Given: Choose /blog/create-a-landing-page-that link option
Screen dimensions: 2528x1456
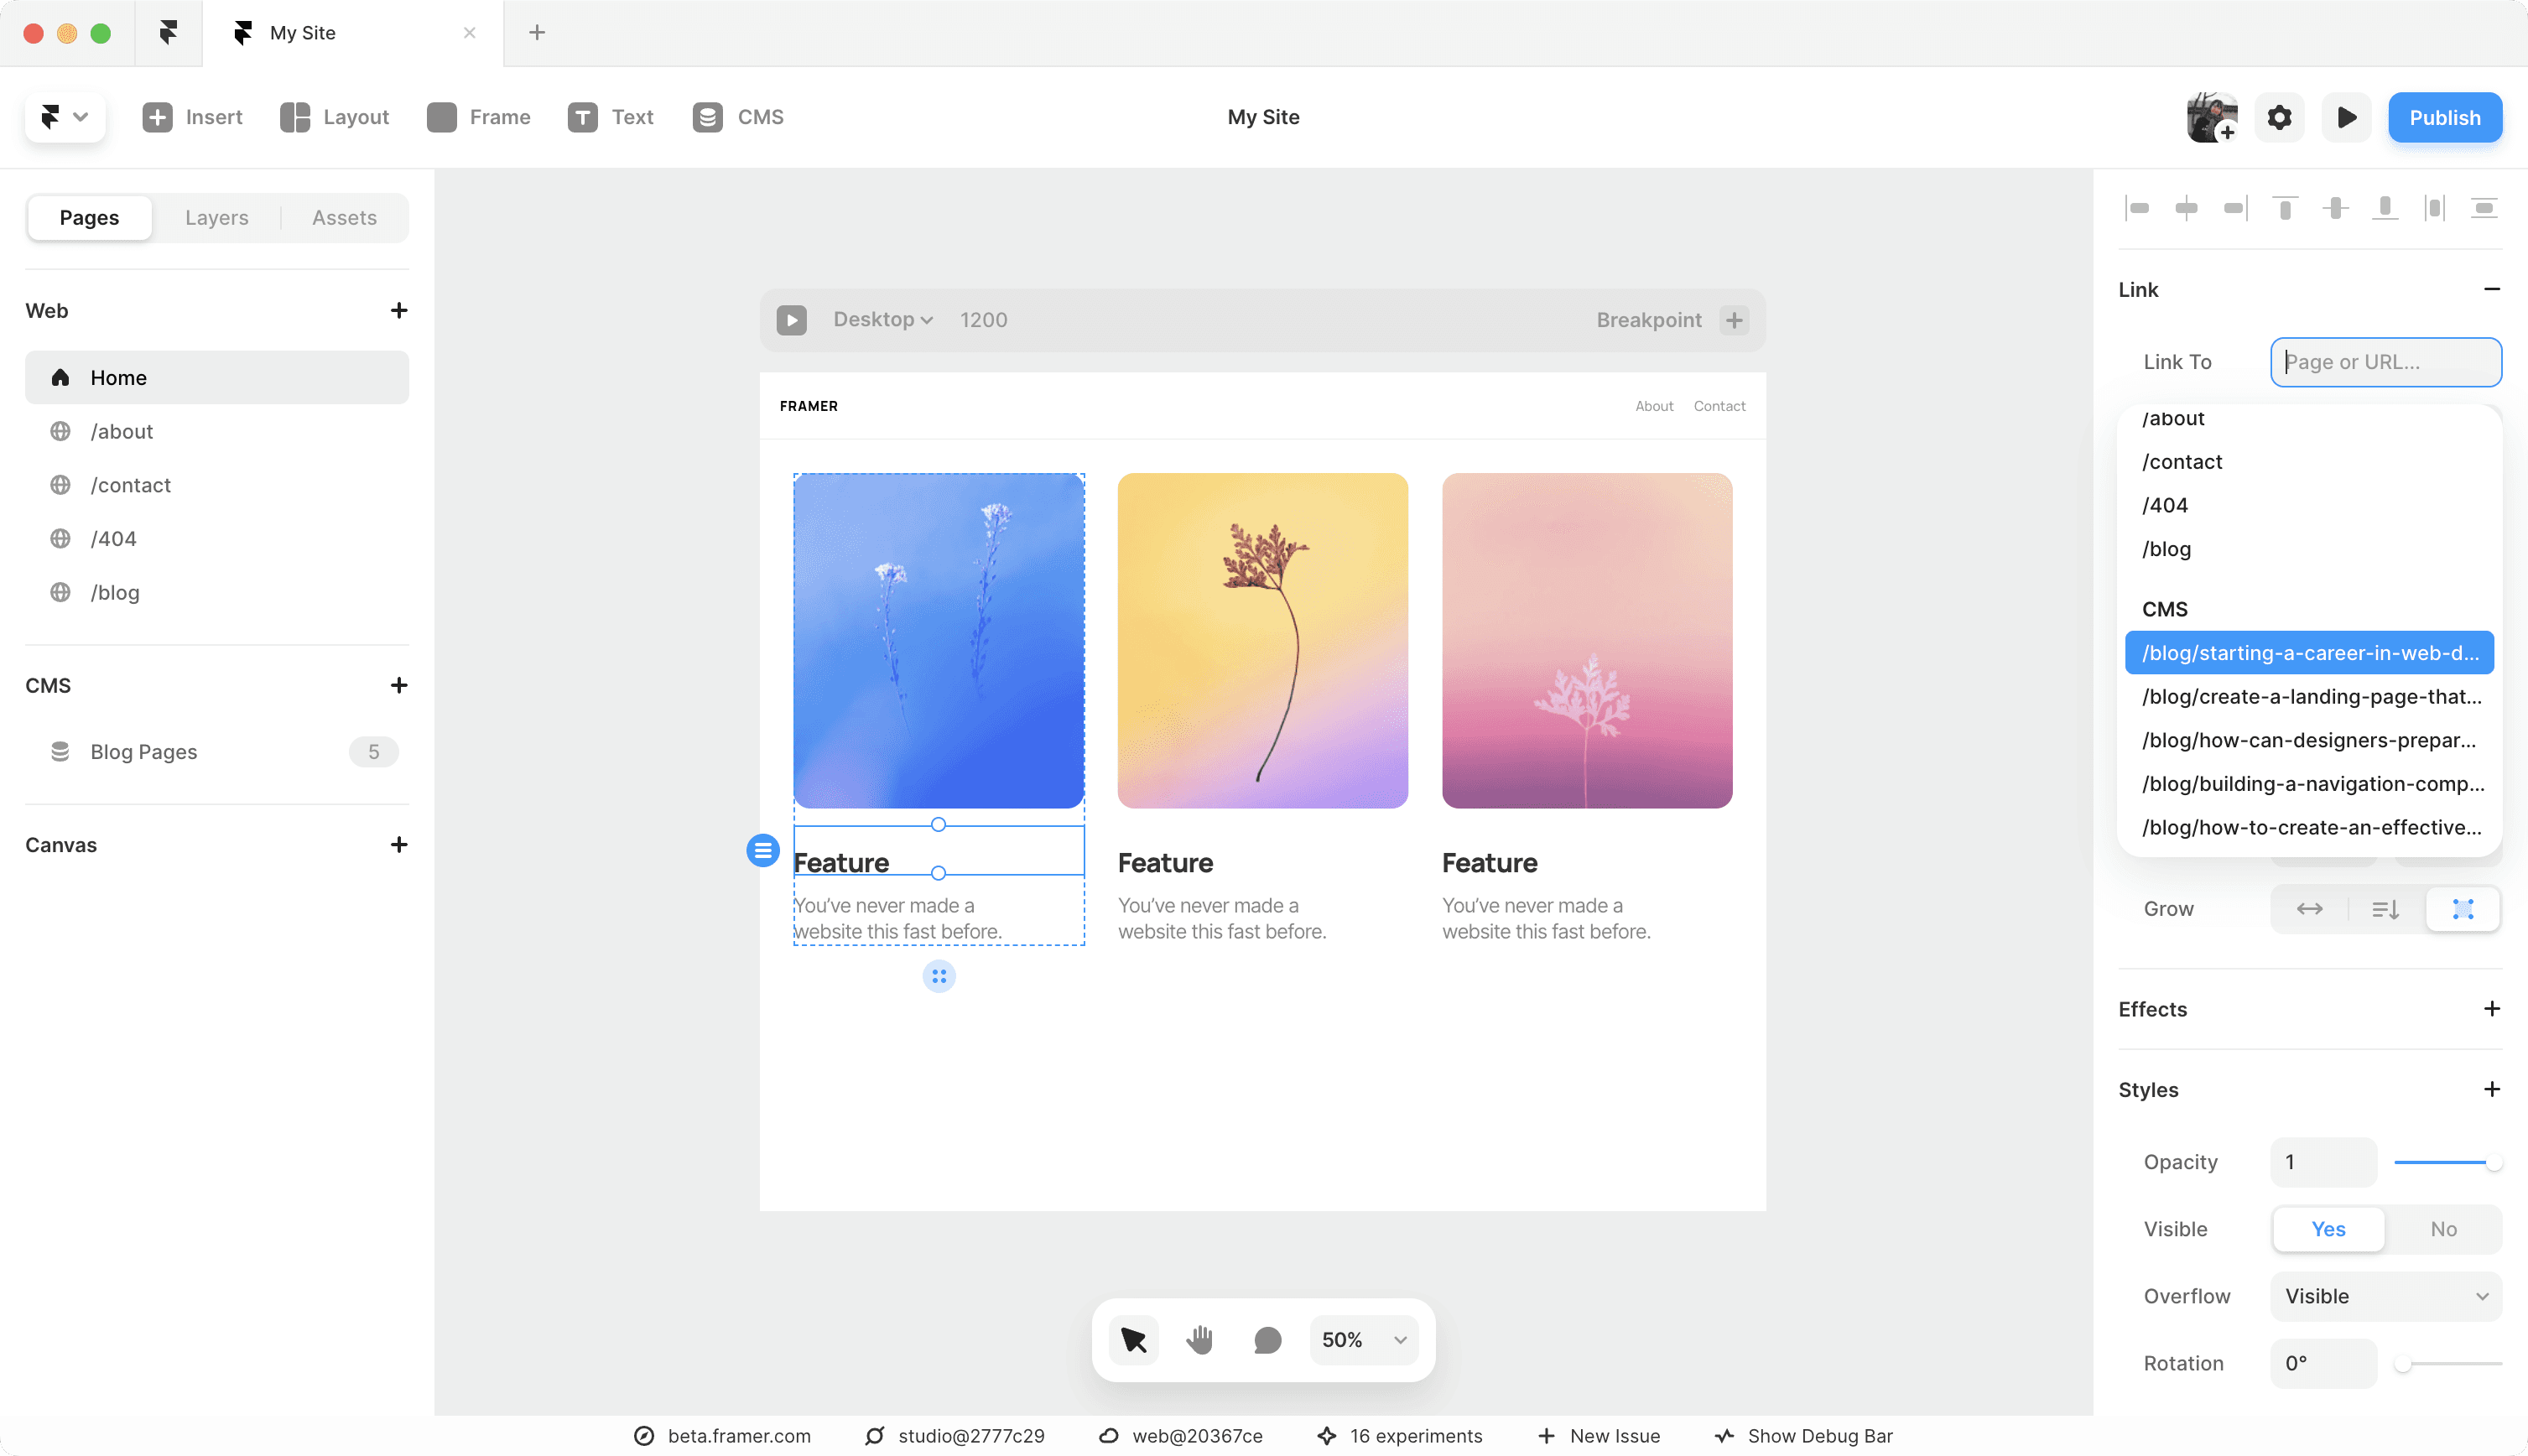Looking at the screenshot, I should [2310, 697].
